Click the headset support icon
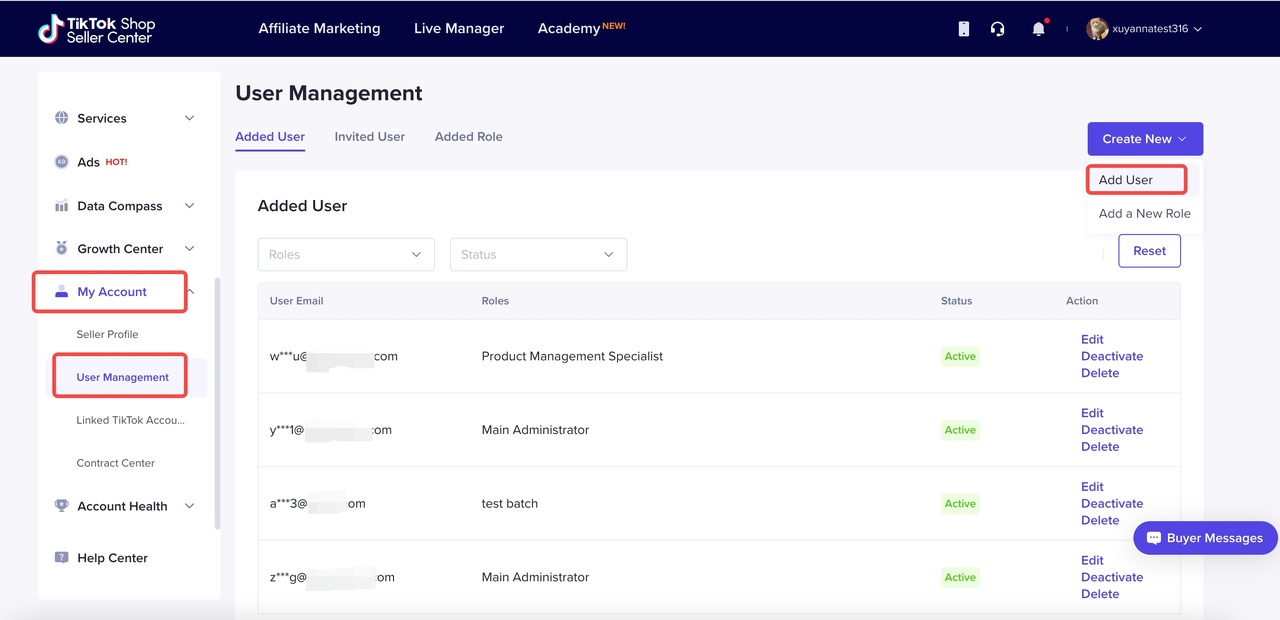The image size is (1280, 620). tap(997, 29)
